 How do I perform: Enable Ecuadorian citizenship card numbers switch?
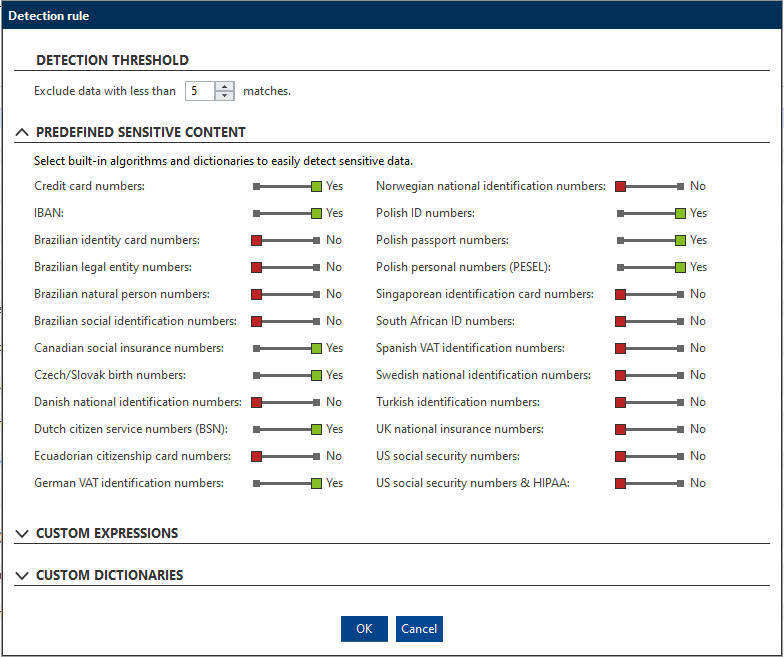286,456
